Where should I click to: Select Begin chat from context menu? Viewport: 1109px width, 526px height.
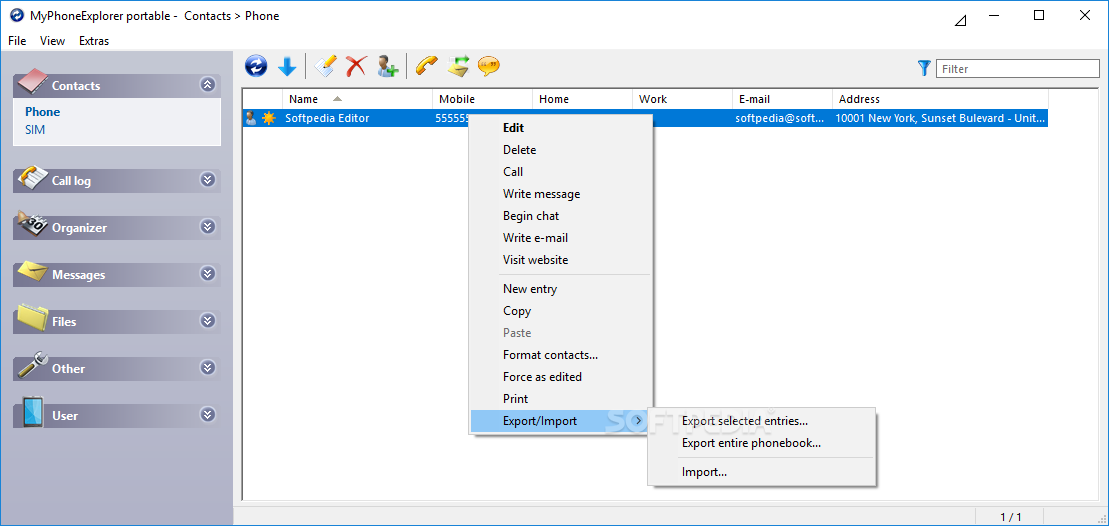(x=559, y=216)
